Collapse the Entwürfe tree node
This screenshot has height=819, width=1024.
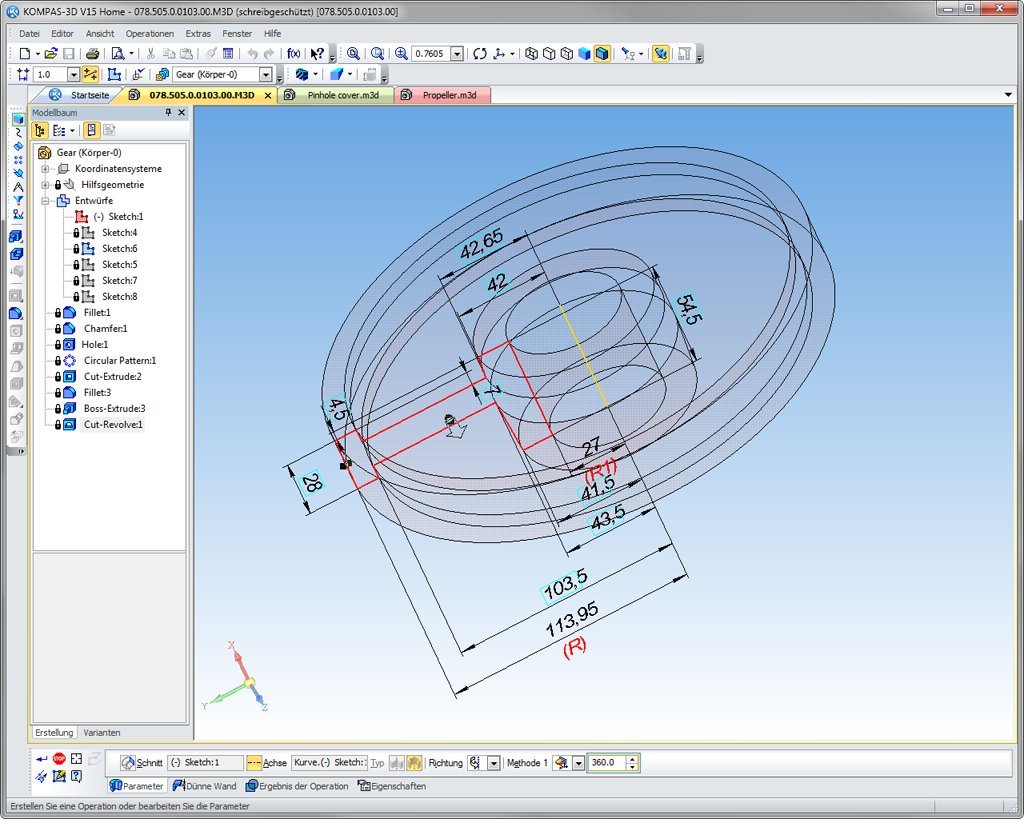pyautogui.click(x=45, y=201)
